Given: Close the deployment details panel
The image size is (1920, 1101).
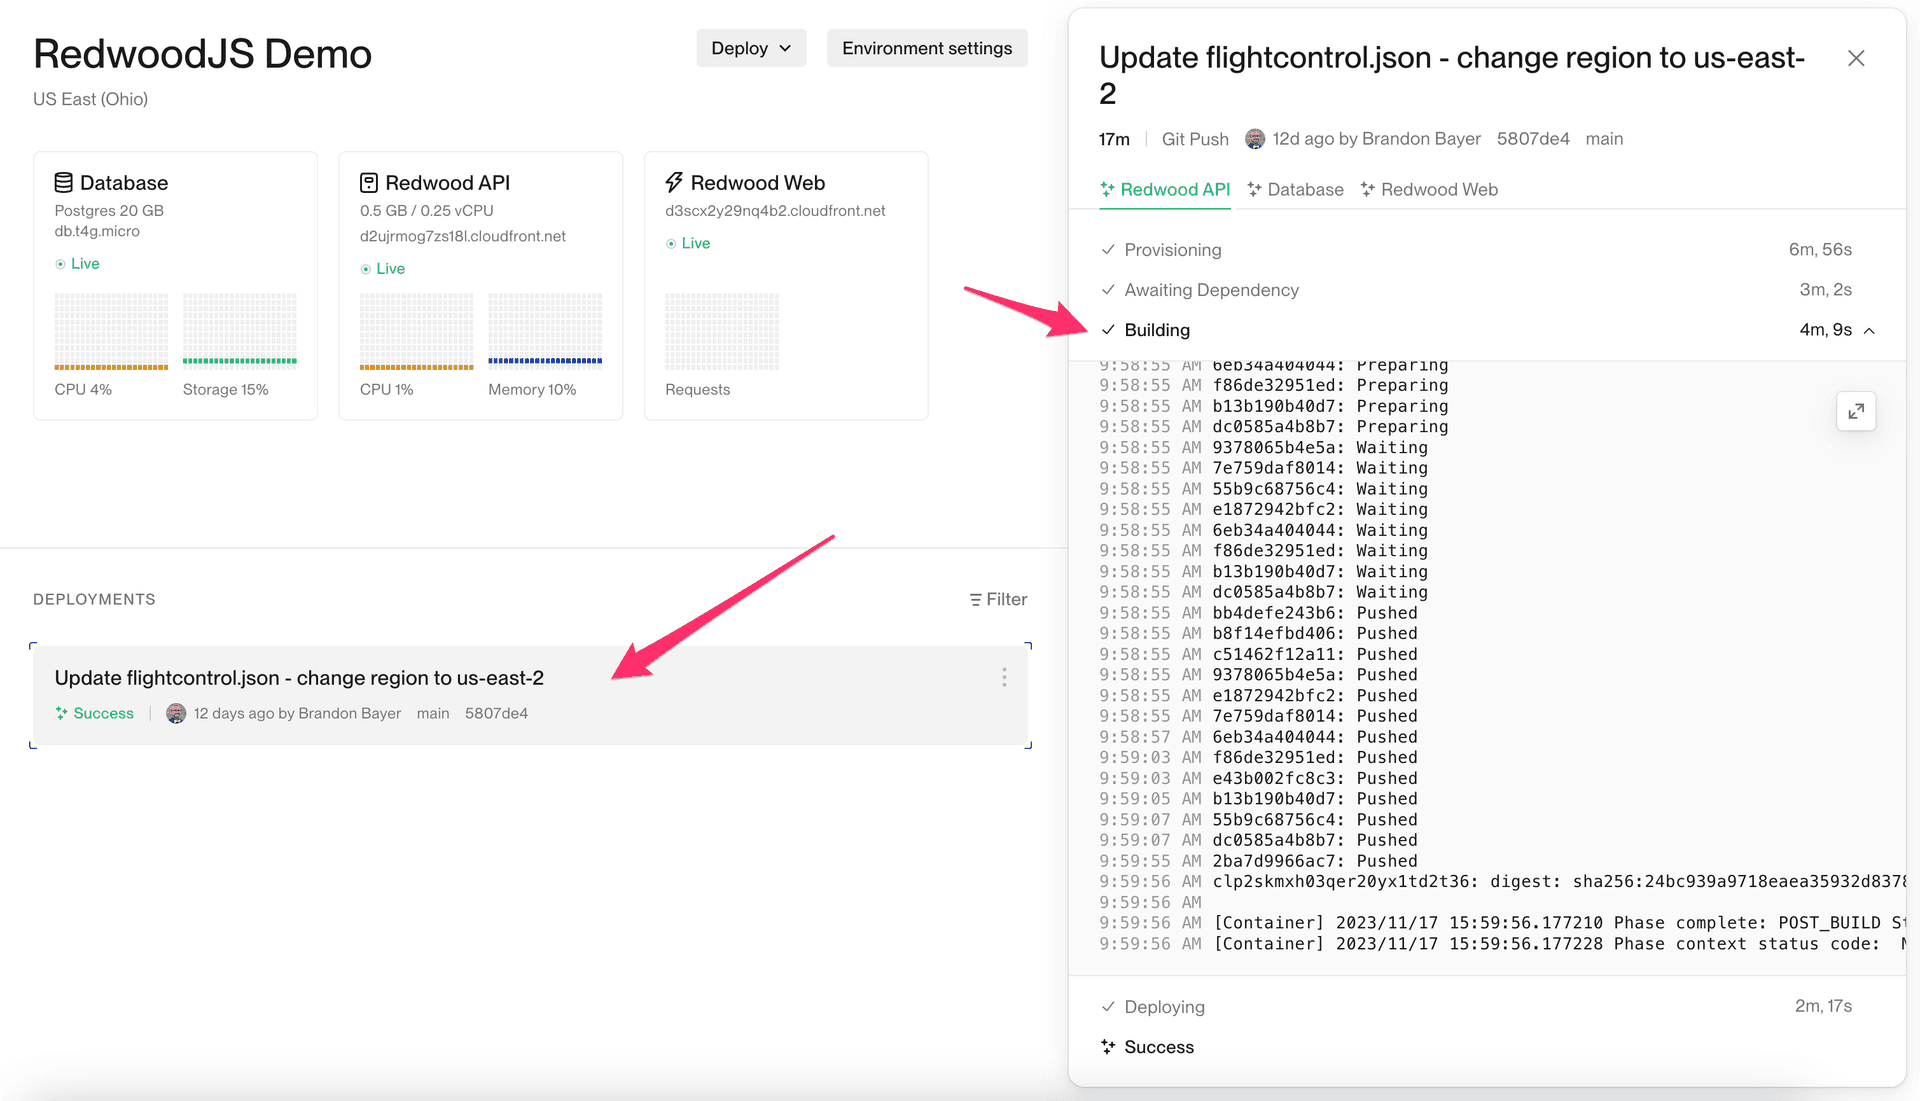Looking at the screenshot, I should pos(1856,59).
